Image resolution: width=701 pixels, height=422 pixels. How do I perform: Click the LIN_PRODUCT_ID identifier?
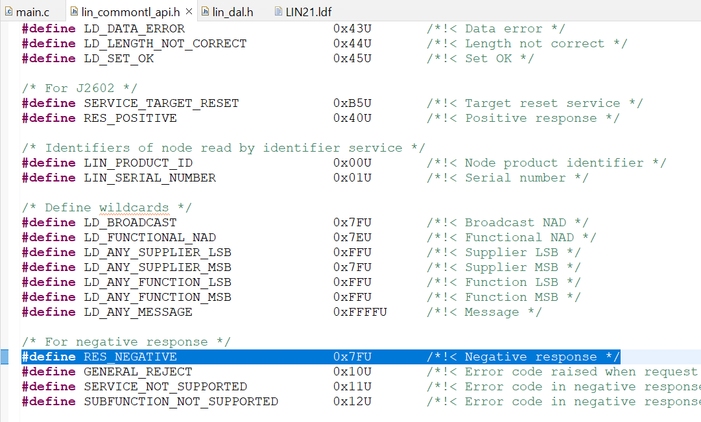pos(138,163)
